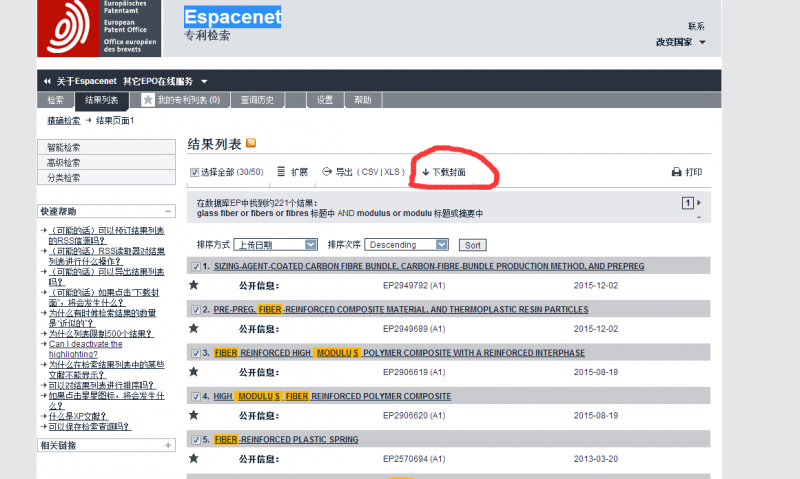Open FIBER-REINFORCED PLASTIC SPRING result
The height and width of the screenshot is (479, 800).
[286, 440]
